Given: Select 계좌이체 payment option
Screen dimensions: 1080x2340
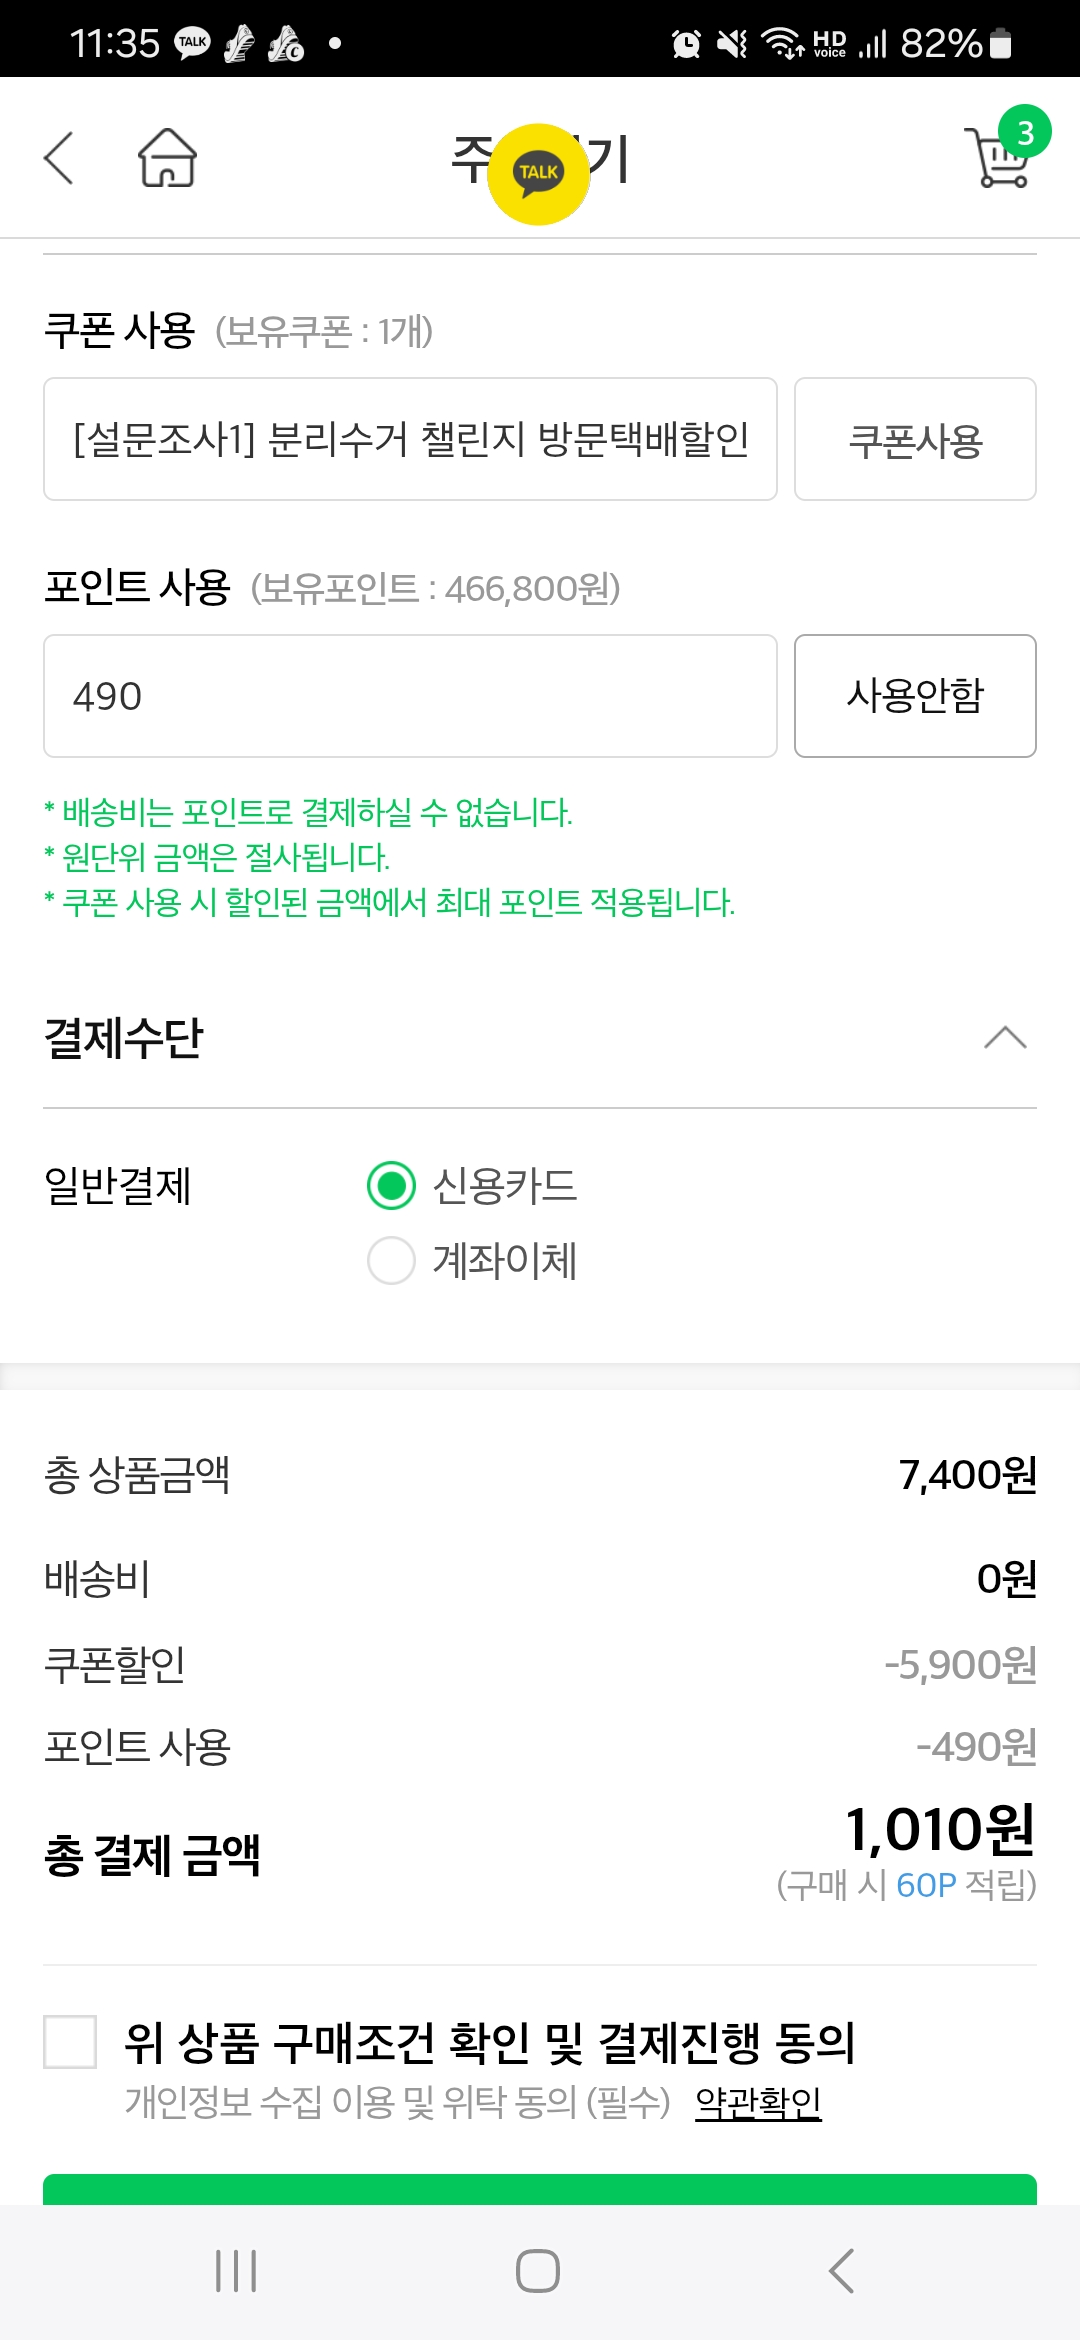Looking at the screenshot, I should coord(391,1260).
